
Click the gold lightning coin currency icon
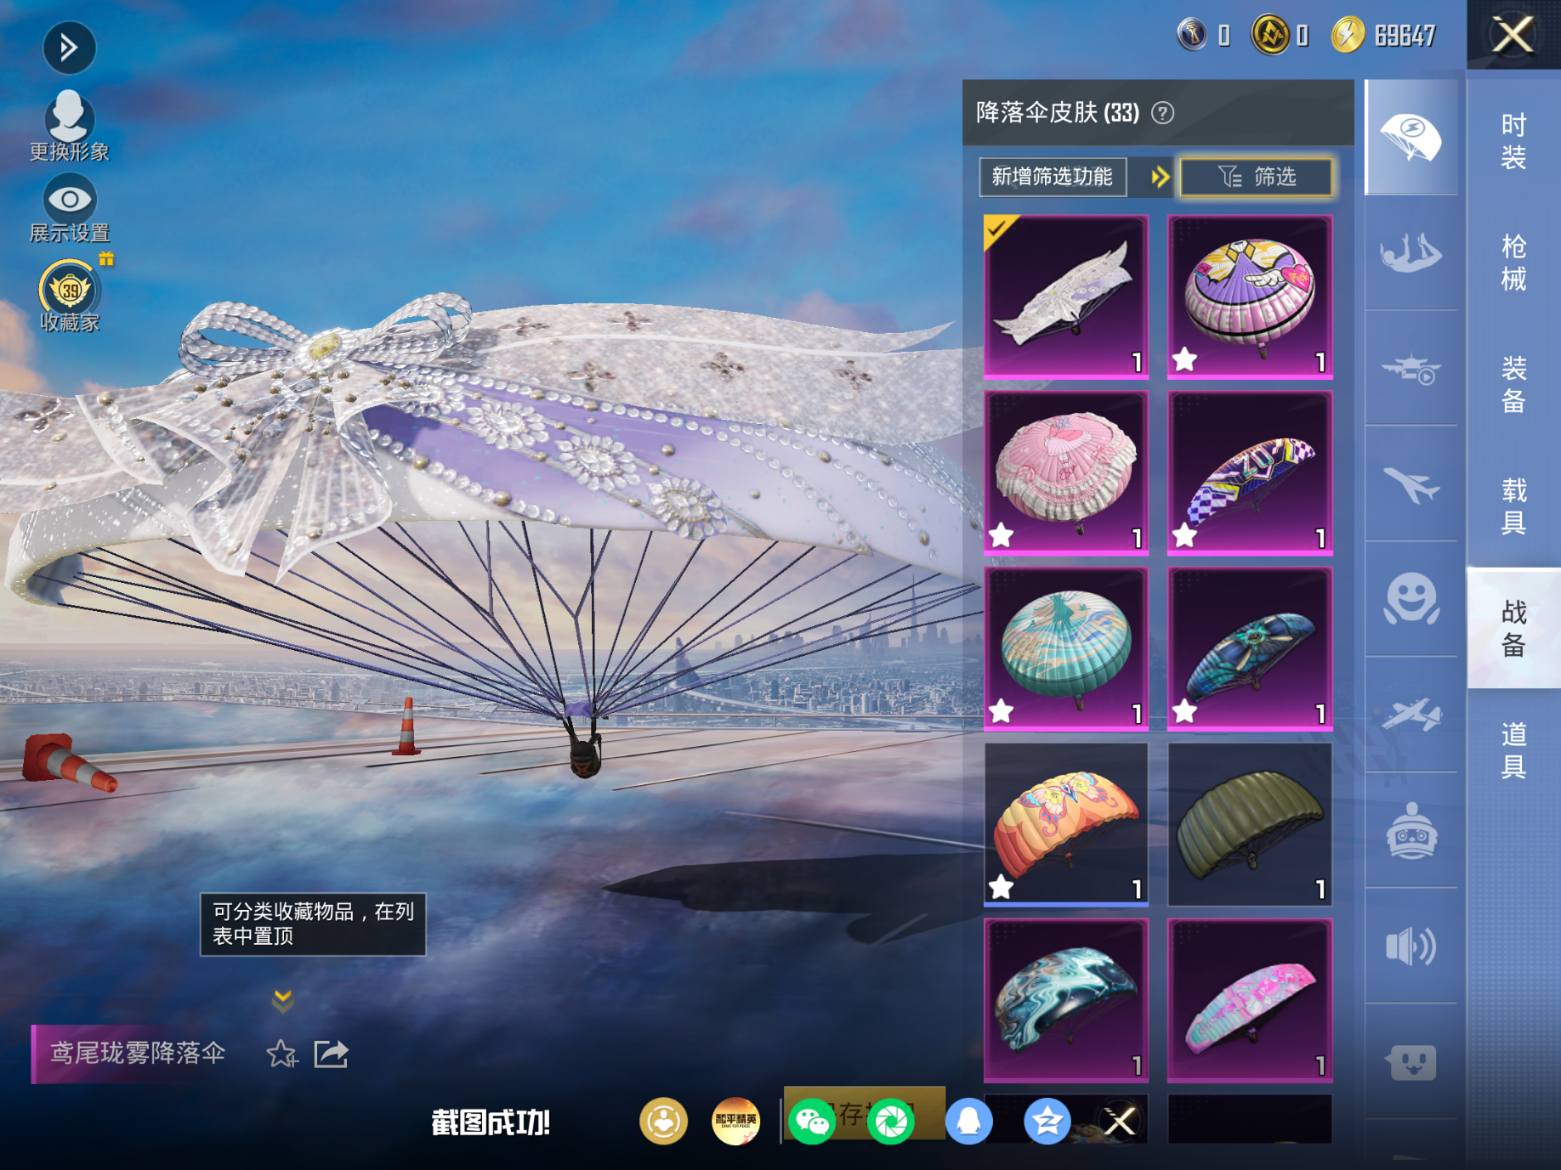click(x=1347, y=36)
